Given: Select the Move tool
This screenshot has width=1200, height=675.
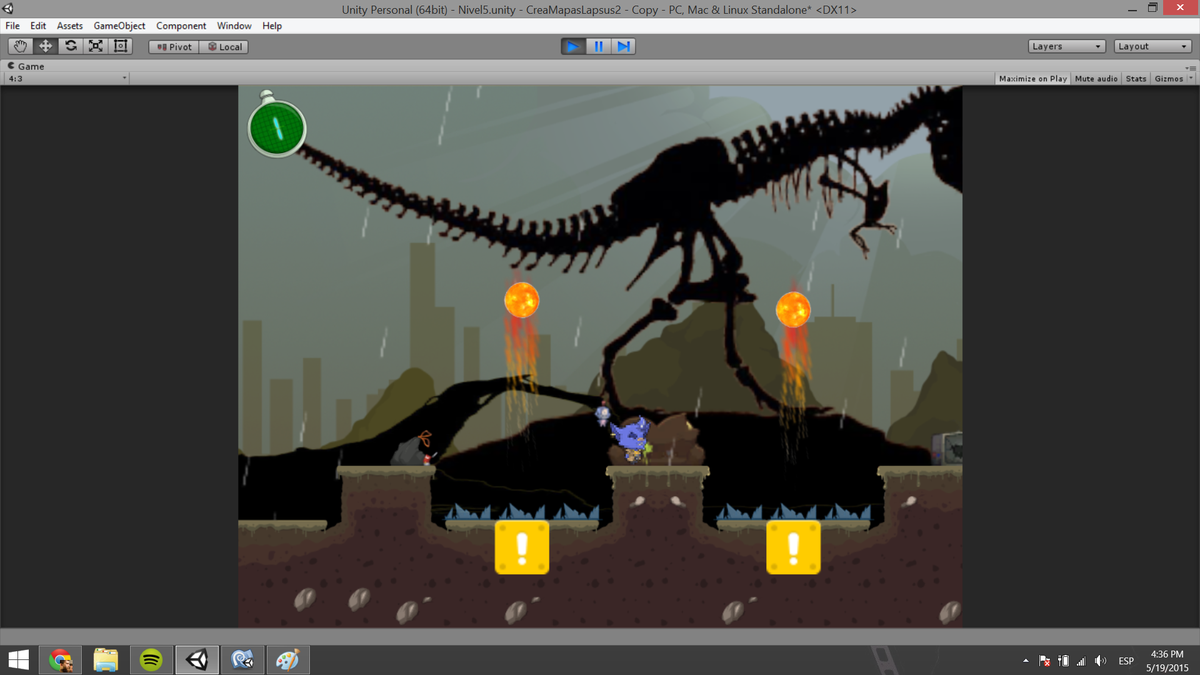Looking at the screenshot, I should [x=46, y=46].
